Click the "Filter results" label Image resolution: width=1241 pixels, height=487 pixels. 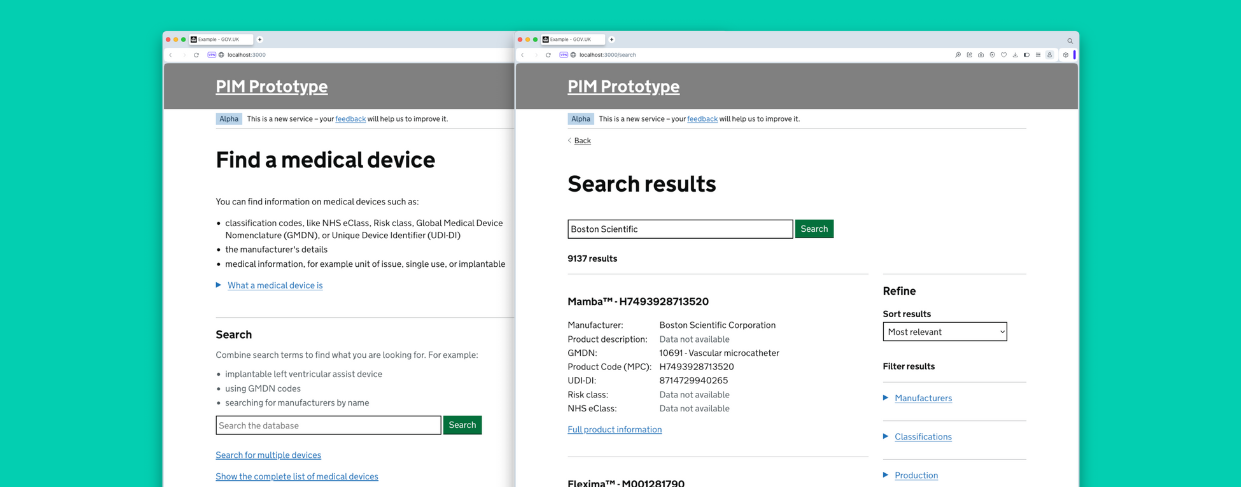pyautogui.click(x=909, y=367)
